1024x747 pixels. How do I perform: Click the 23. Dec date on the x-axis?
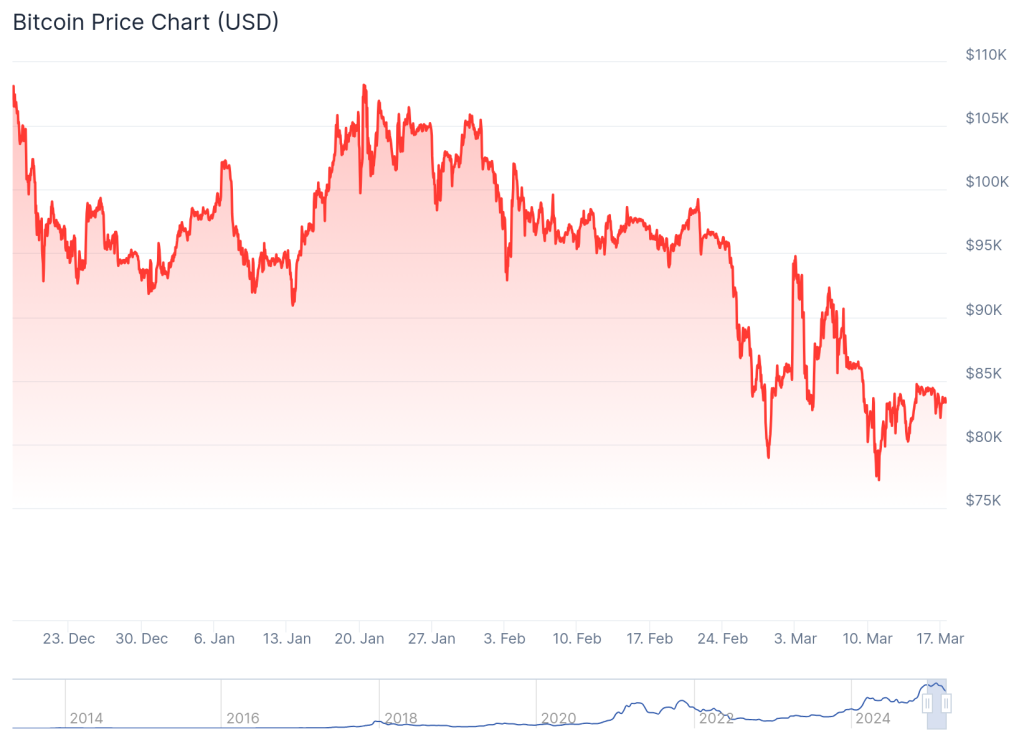click(x=69, y=639)
